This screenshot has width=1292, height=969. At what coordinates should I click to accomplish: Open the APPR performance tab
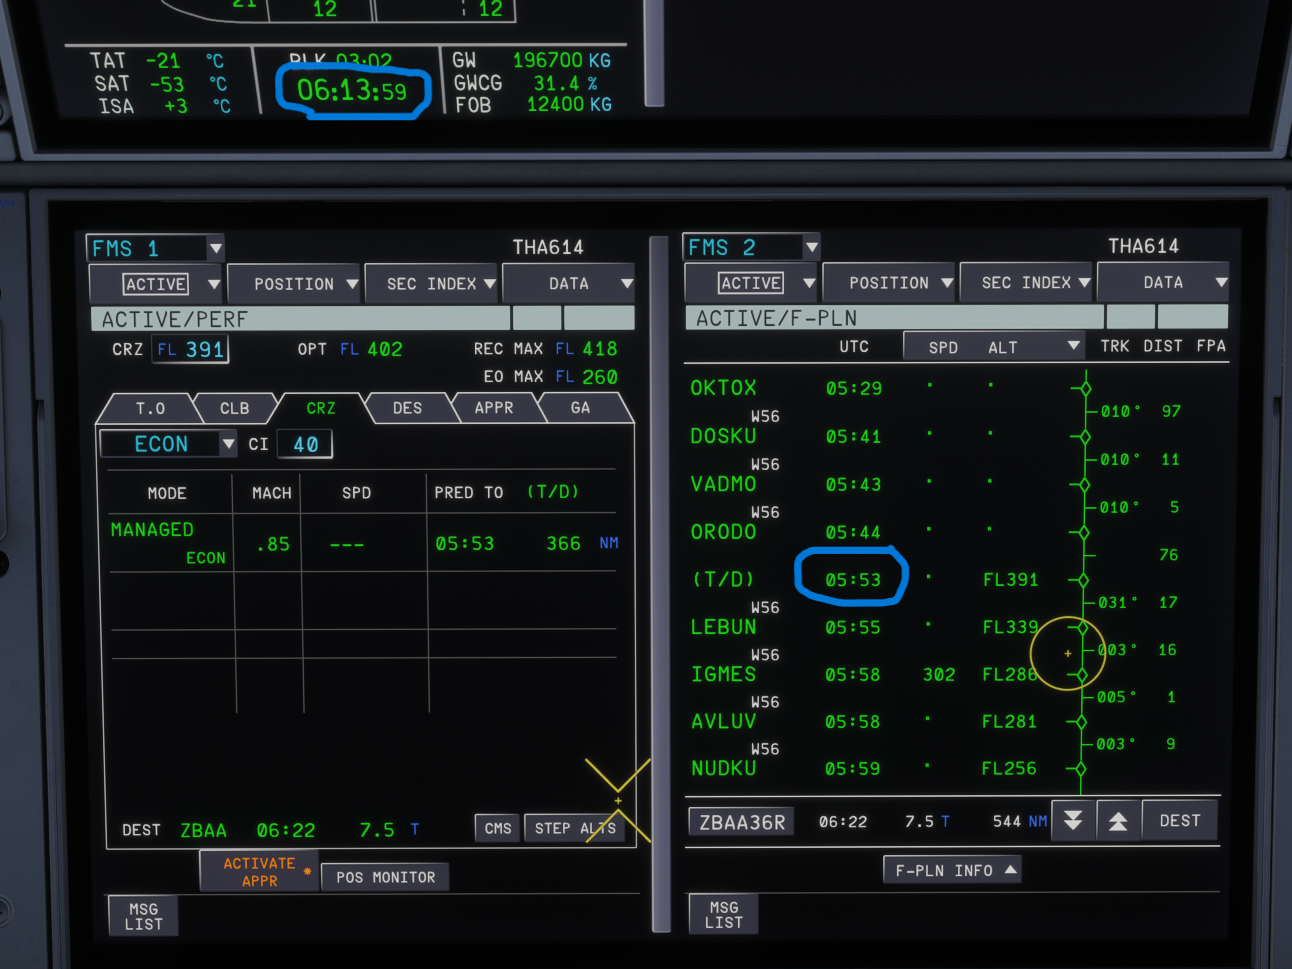coord(494,408)
